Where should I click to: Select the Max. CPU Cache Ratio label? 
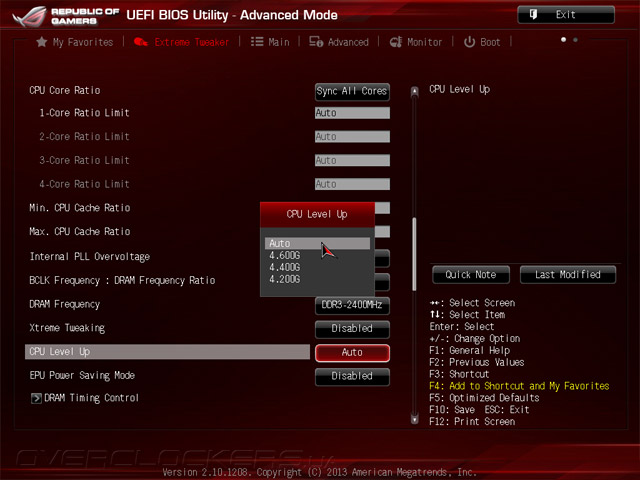[x=80, y=232]
